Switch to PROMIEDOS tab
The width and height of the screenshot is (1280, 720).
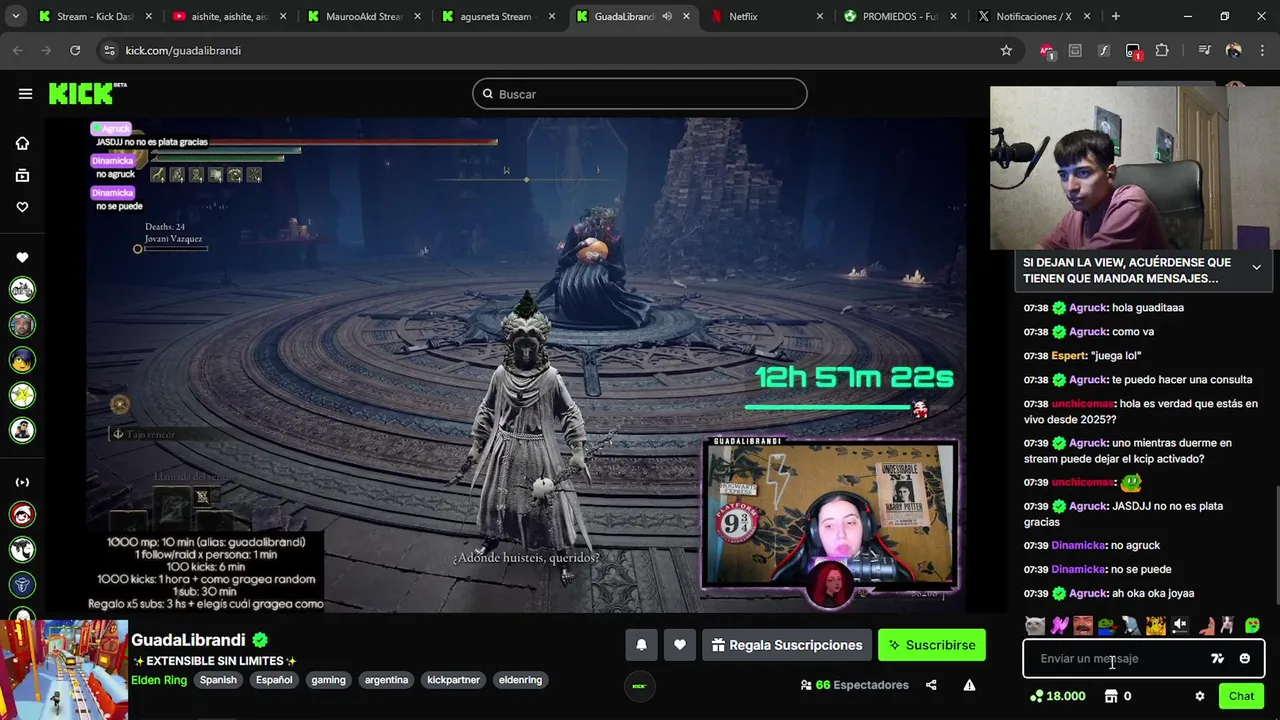coord(900,16)
